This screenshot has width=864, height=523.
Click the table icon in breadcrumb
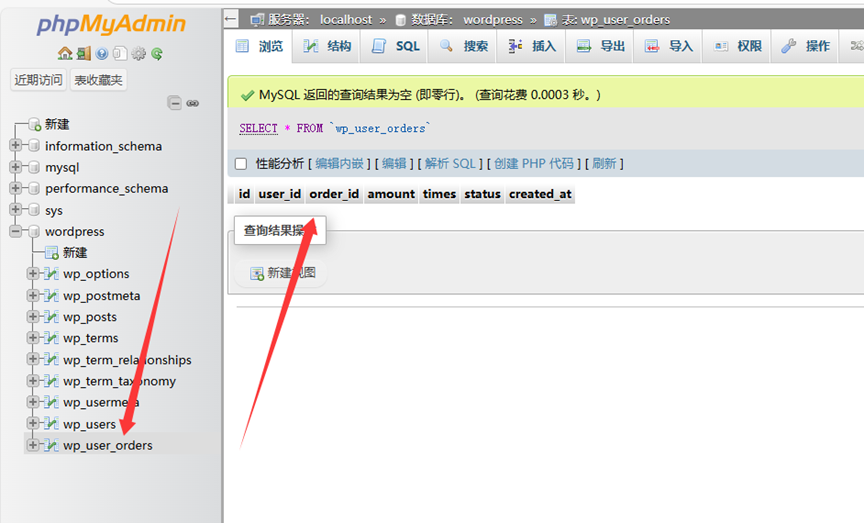coord(550,20)
